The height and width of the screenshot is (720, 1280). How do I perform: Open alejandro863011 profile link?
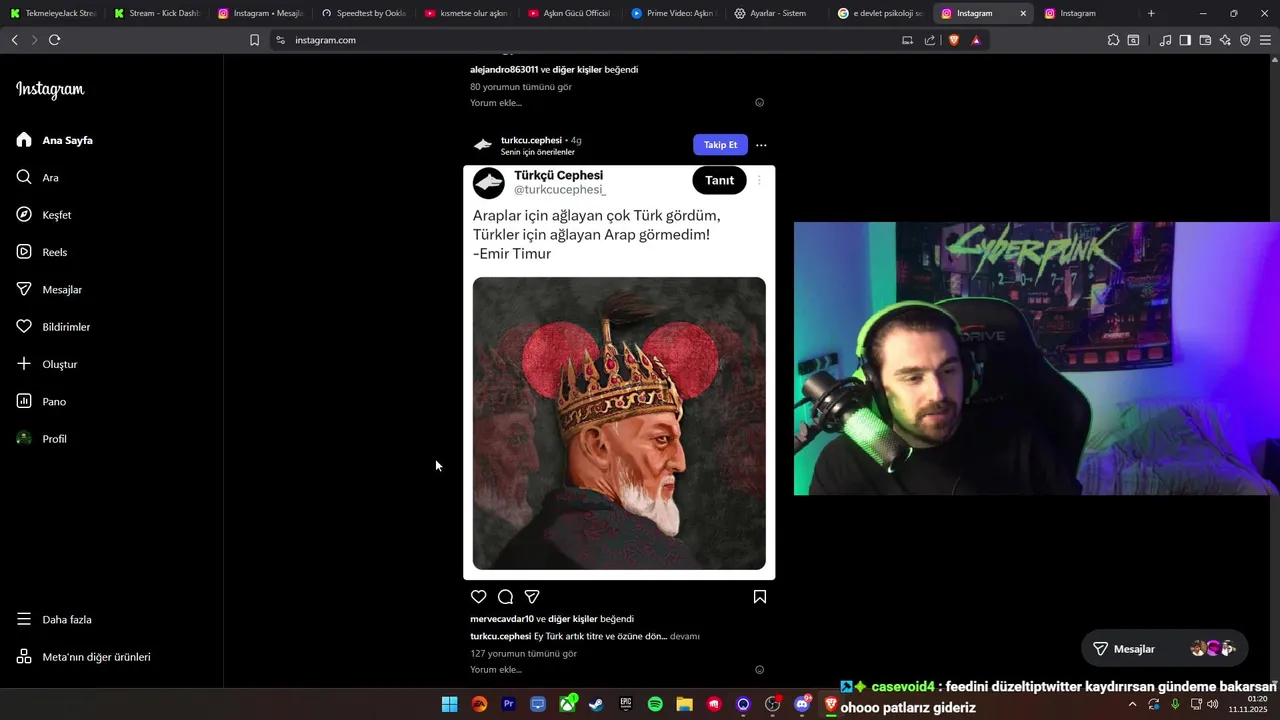[x=504, y=70]
